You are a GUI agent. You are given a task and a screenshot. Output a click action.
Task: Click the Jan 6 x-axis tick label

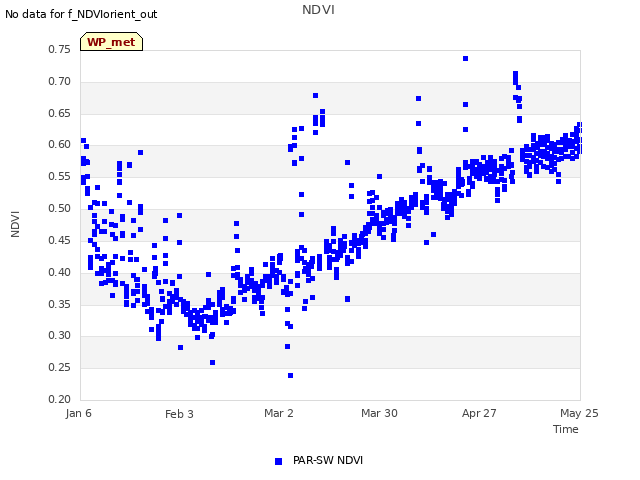[78, 413]
